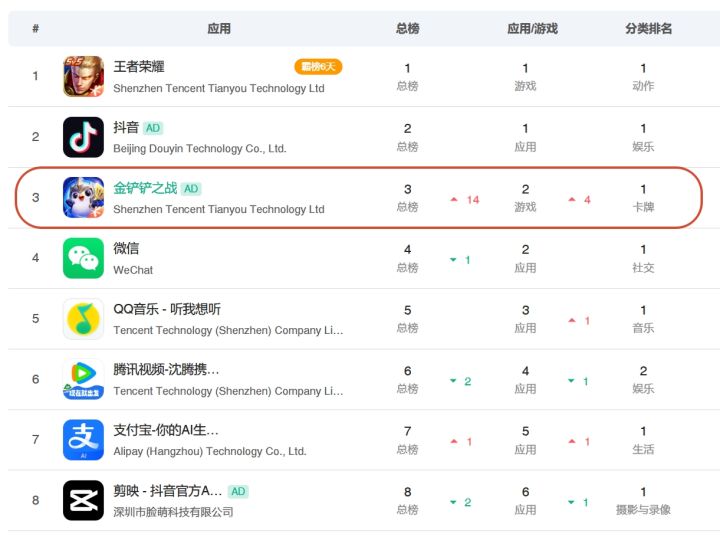This screenshot has height=537, width=720.
Task: Open QQ音乐 - 听我想听 title
Action: pyautogui.click(x=167, y=309)
